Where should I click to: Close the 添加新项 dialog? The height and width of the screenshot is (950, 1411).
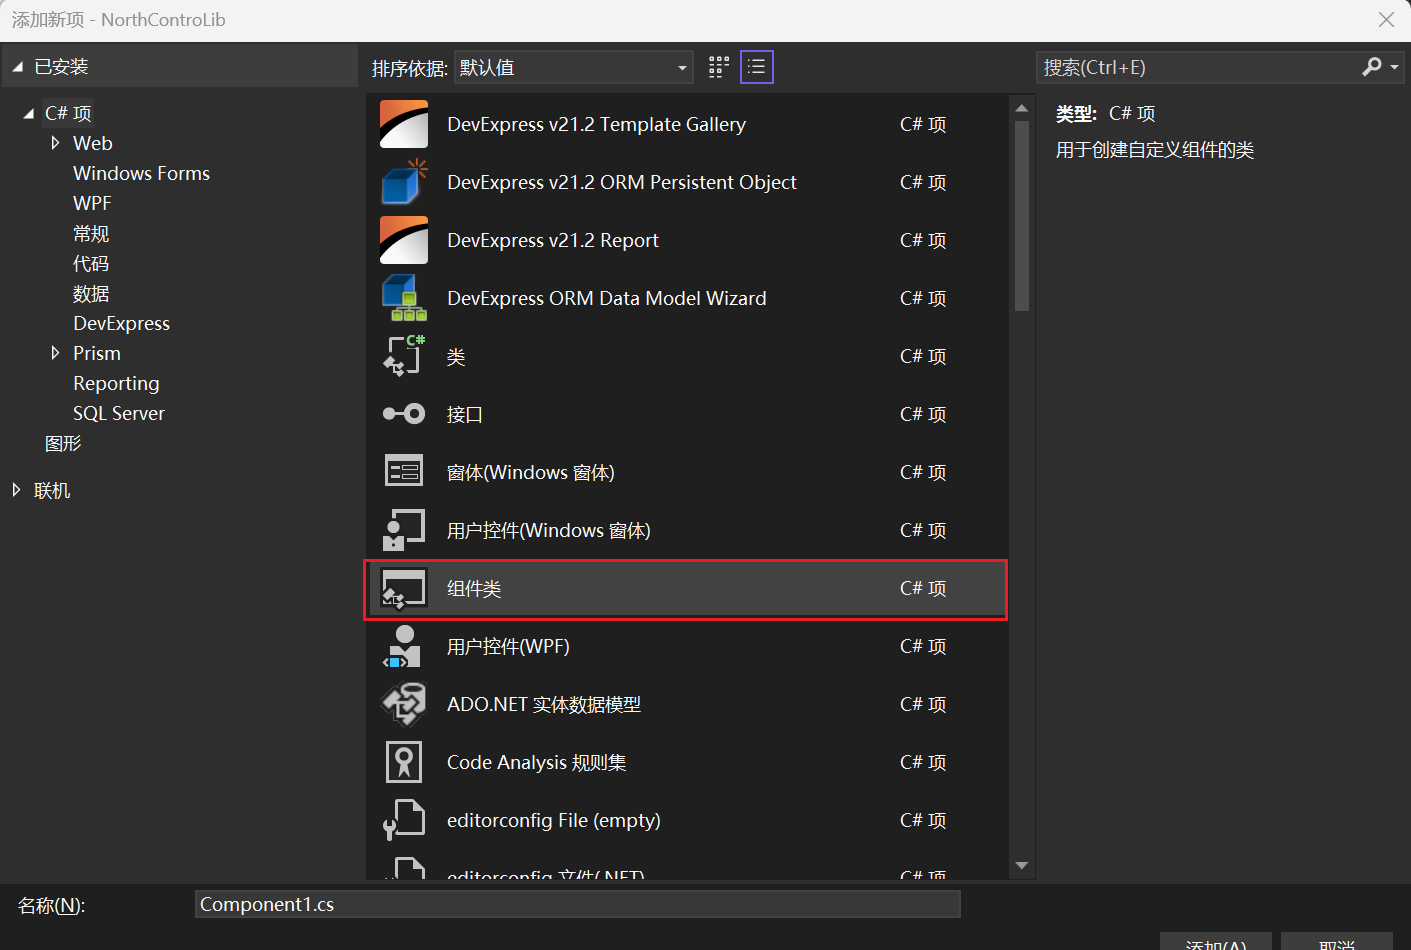[1386, 19]
